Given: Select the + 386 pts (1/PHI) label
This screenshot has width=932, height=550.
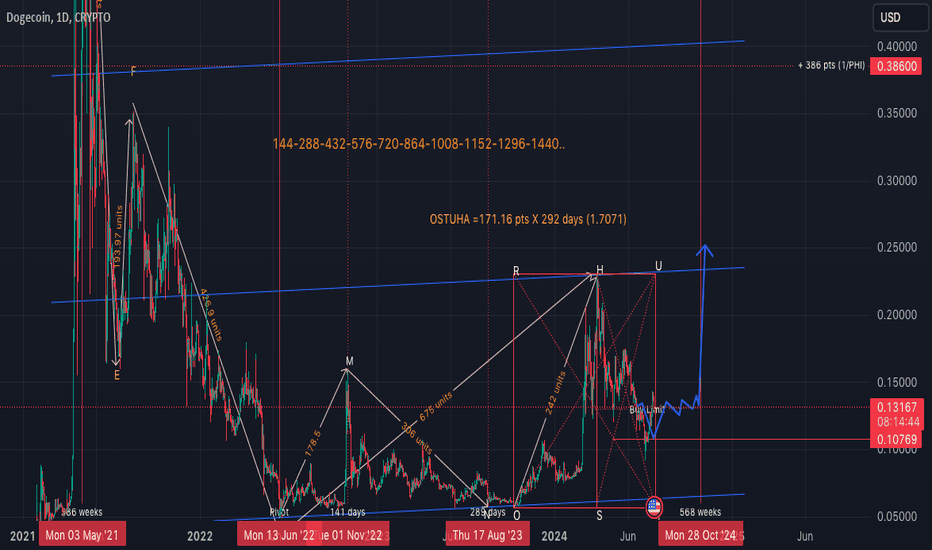Looking at the screenshot, I should (x=831, y=65).
